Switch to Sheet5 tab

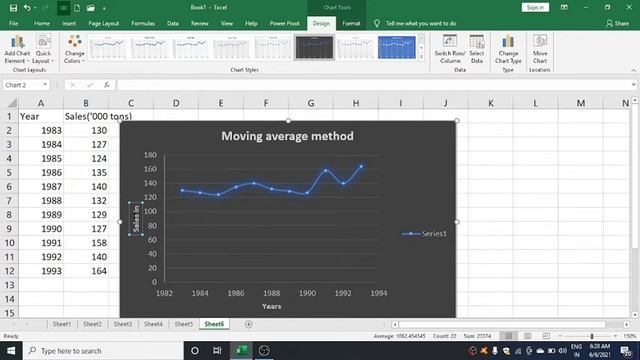[x=184, y=324]
